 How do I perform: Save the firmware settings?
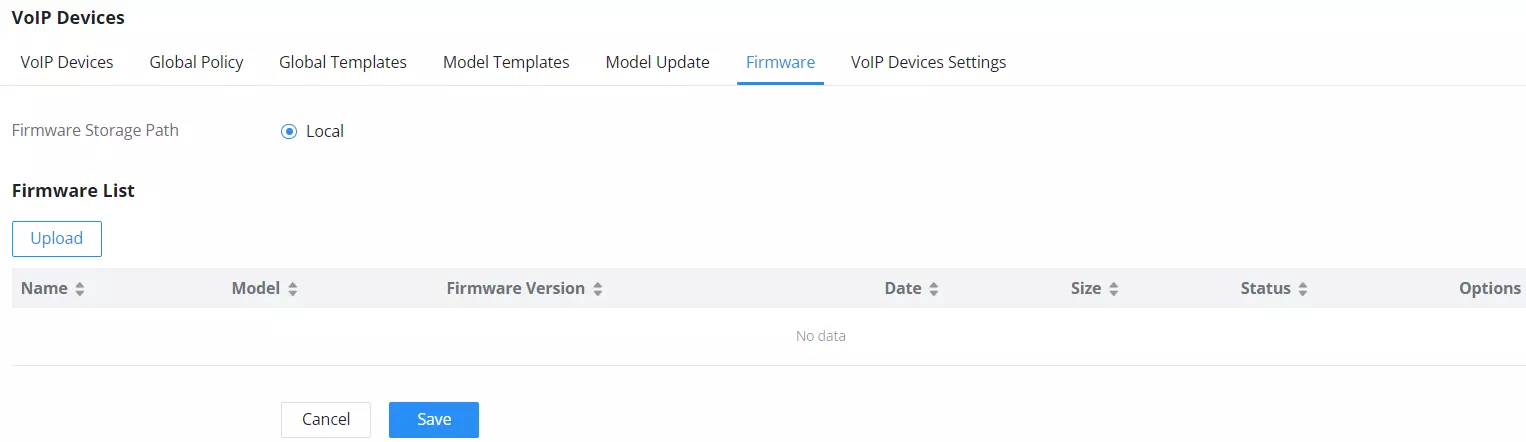pos(434,420)
